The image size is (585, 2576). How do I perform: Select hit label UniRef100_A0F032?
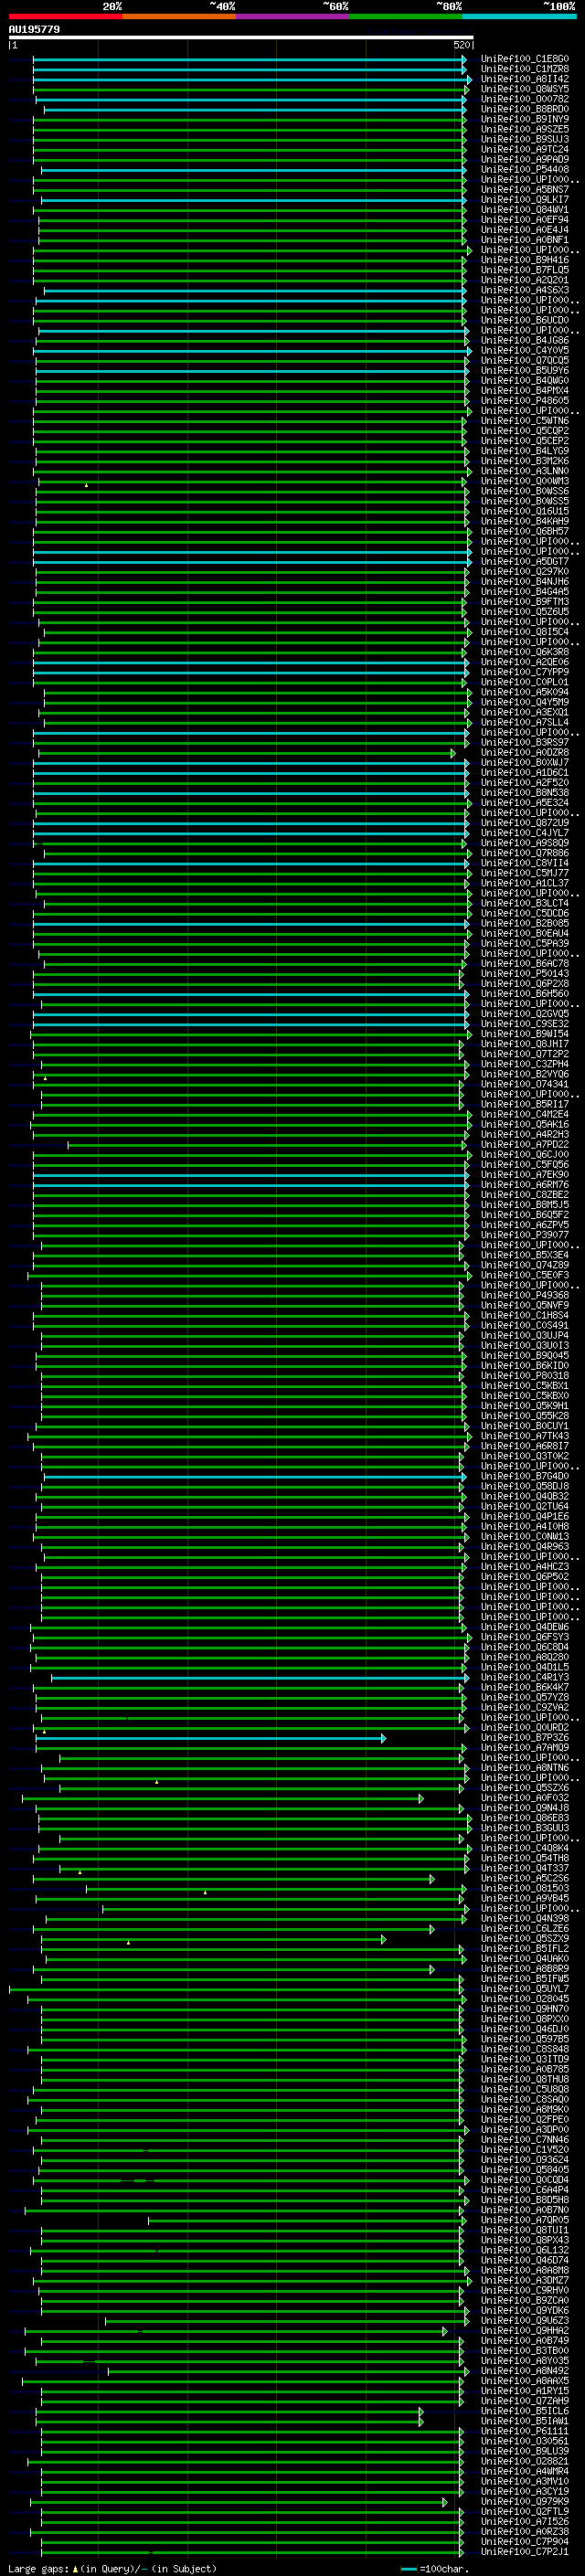pos(524,1798)
